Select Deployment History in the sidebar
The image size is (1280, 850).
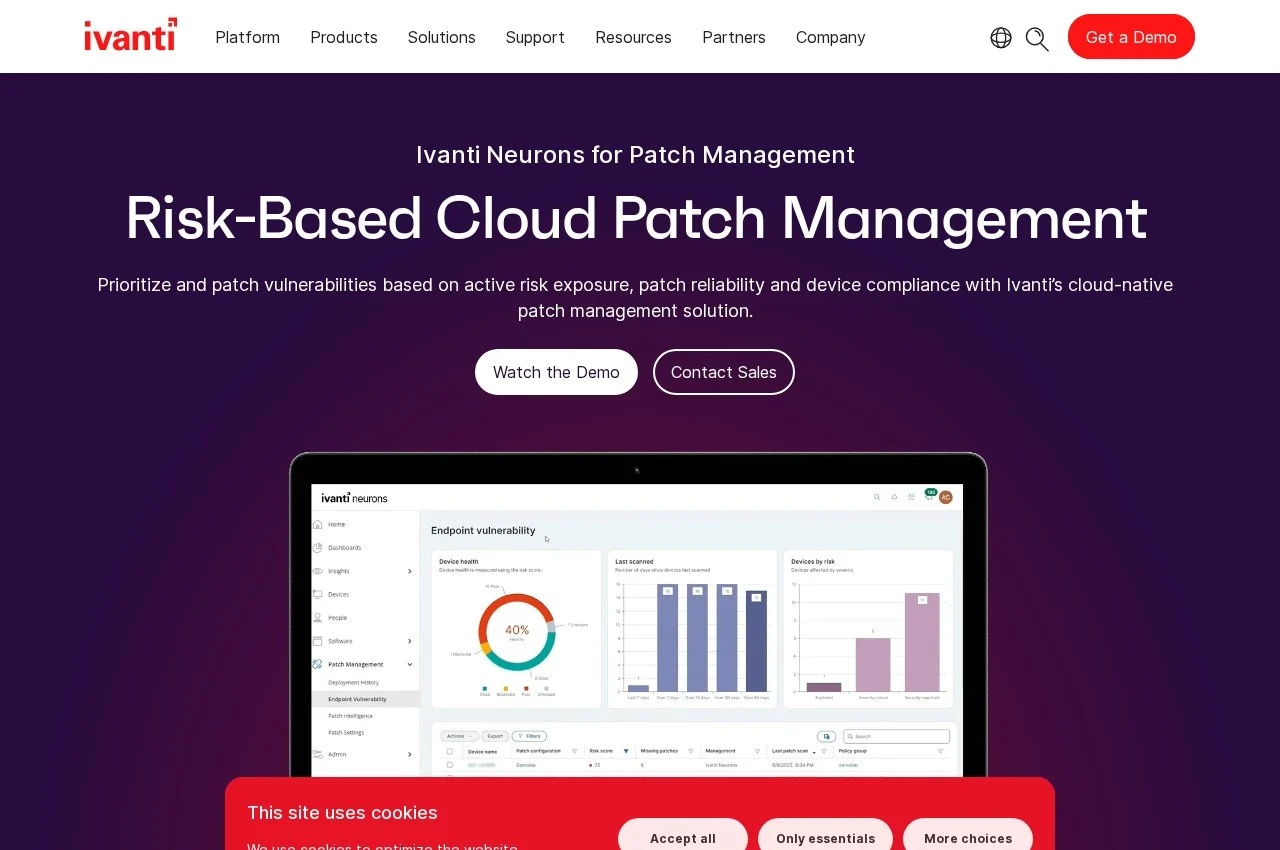point(354,682)
